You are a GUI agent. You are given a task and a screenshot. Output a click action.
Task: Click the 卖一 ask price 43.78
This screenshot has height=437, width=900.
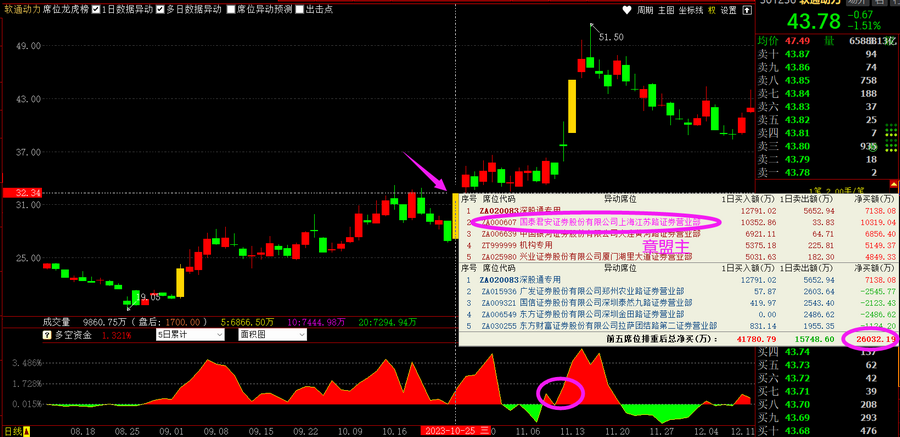[797, 173]
